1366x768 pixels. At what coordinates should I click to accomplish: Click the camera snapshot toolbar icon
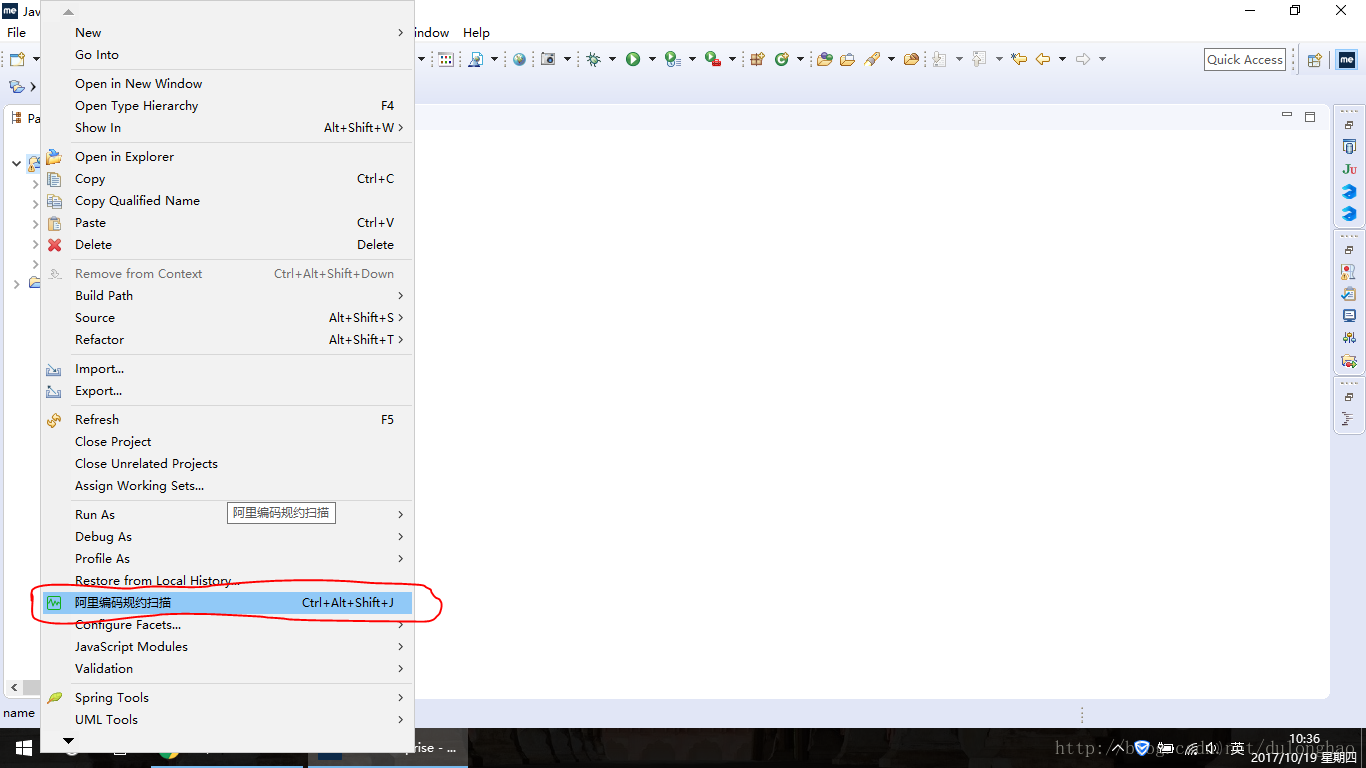click(x=548, y=59)
